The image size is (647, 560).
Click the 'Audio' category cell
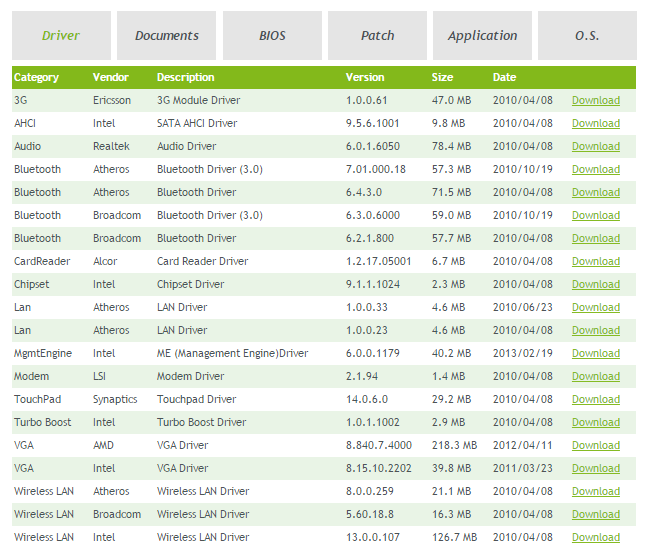pyautogui.click(x=27, y=146)
